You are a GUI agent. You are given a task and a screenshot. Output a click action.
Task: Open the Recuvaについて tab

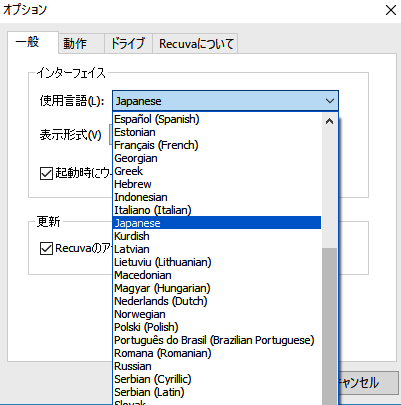point(195,43)
